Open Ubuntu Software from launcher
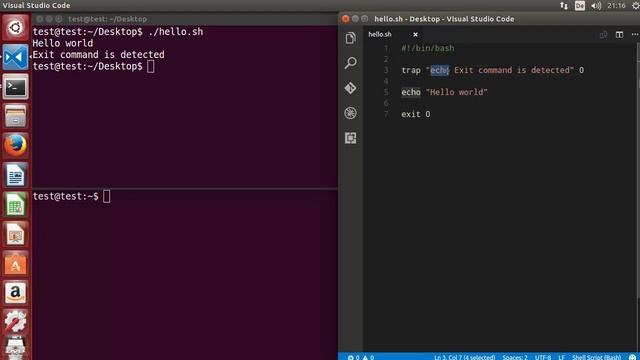This screenshot has width=640, height=360. point(16,263)
